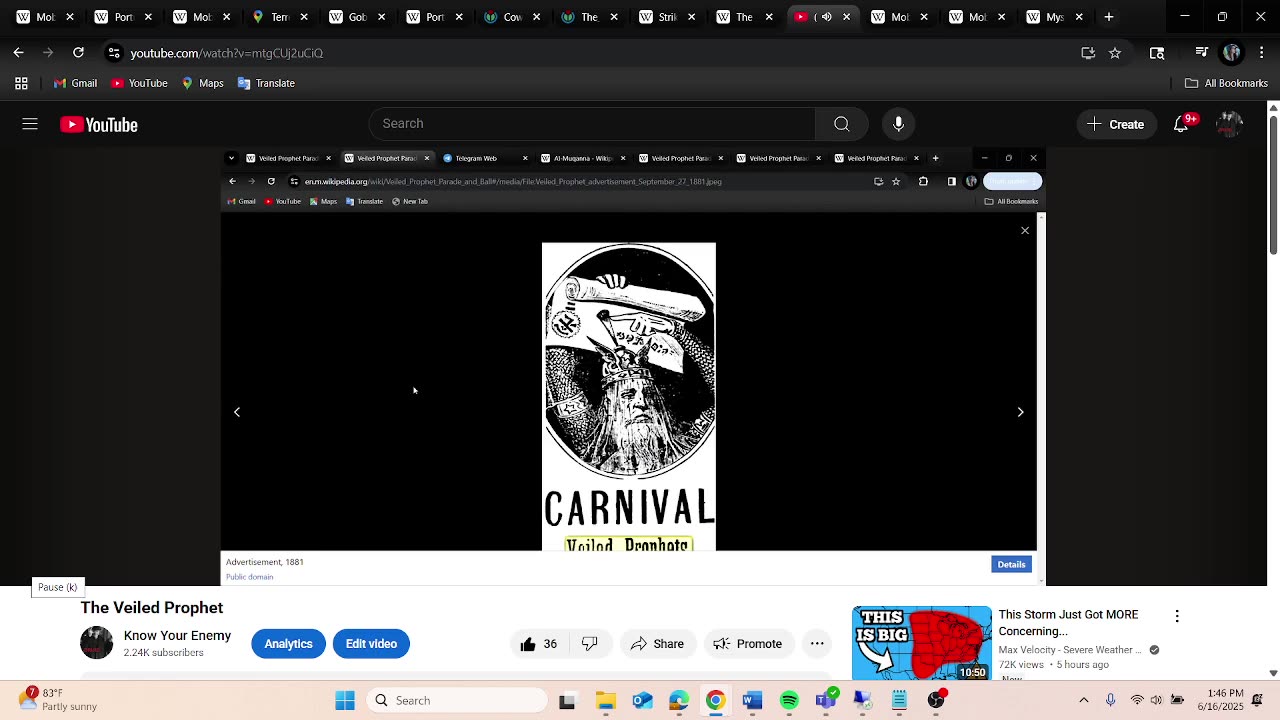1280x720 pixels.
Task: Reload the page in Chrome
Action: 78,53
